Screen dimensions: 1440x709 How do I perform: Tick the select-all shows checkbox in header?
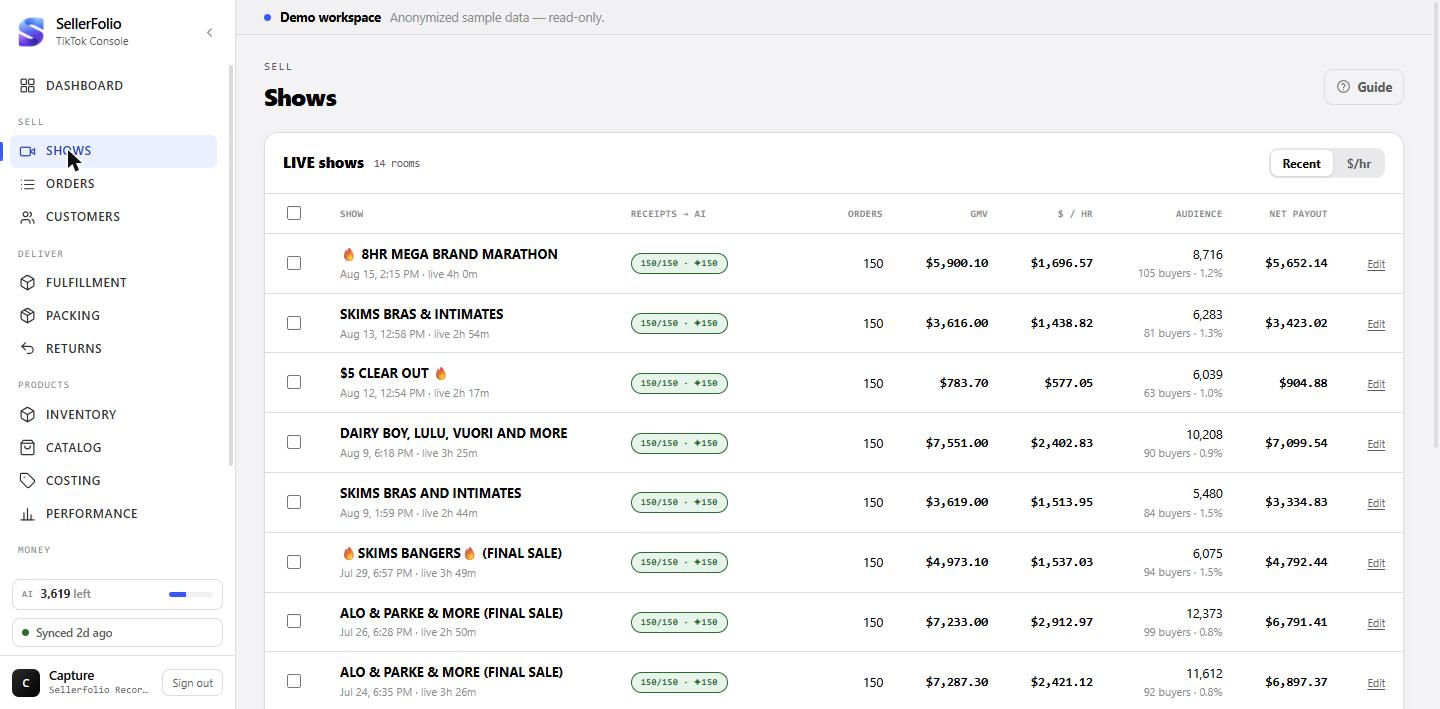click(x=294, y=213)
